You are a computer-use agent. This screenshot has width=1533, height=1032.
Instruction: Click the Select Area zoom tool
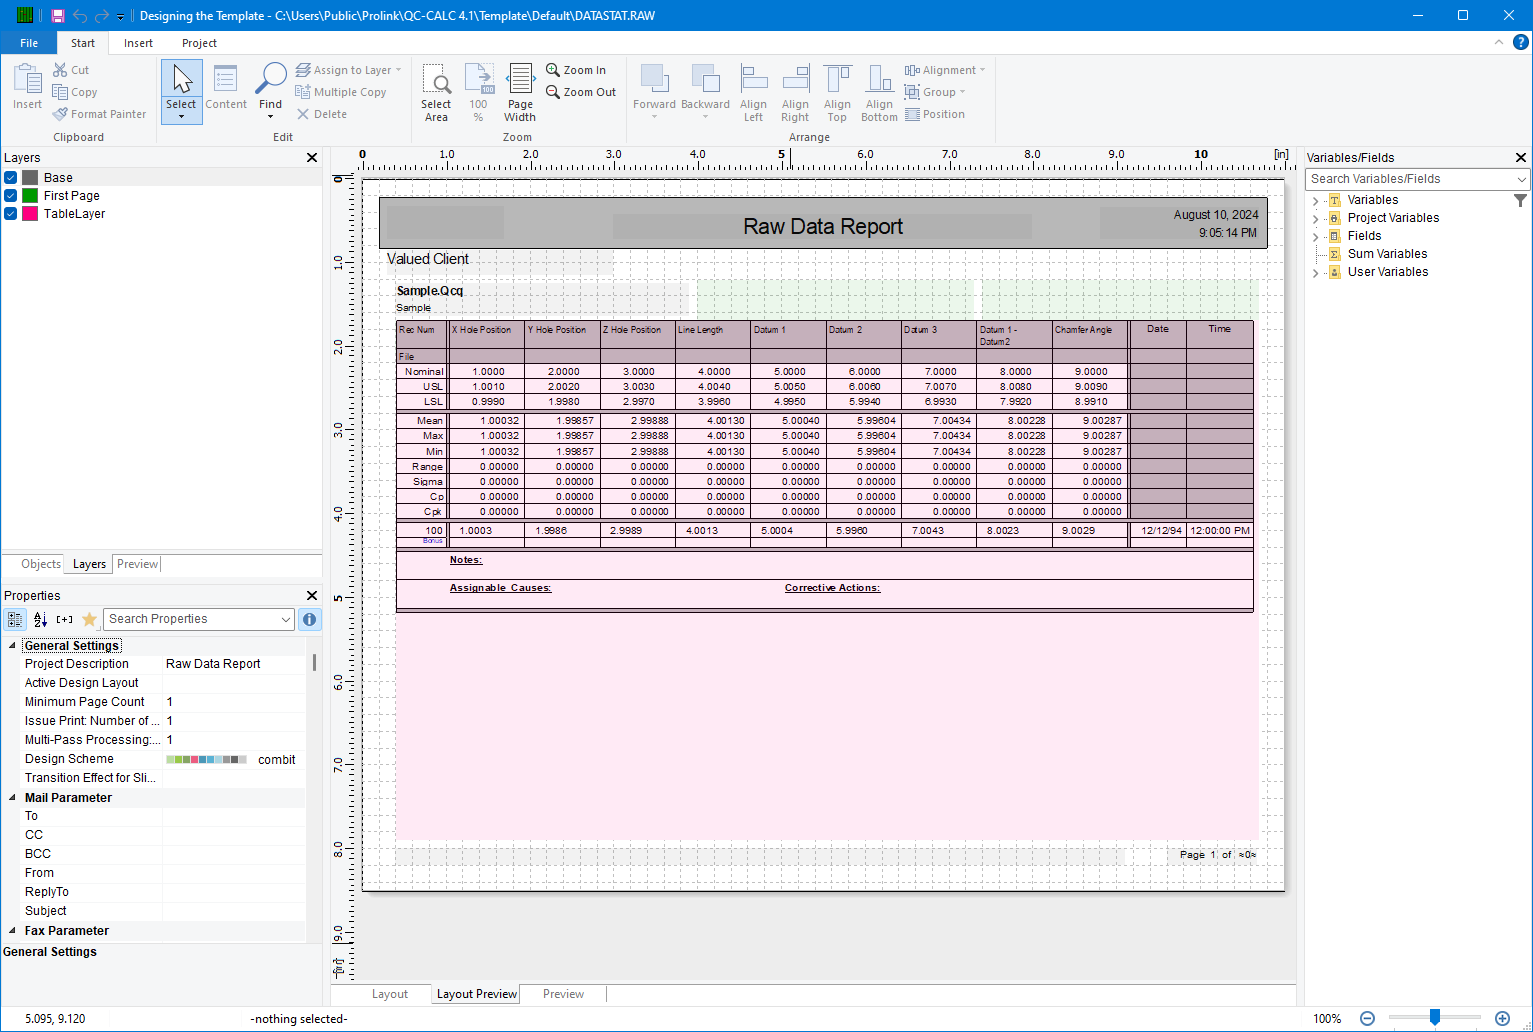[x=436, y=90]
